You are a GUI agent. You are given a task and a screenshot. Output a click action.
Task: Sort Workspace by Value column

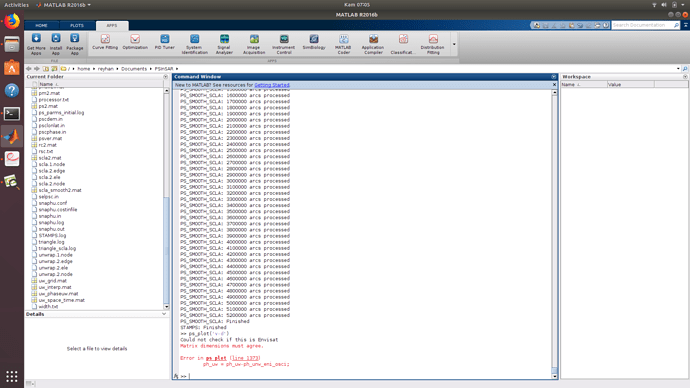[631, 84]
